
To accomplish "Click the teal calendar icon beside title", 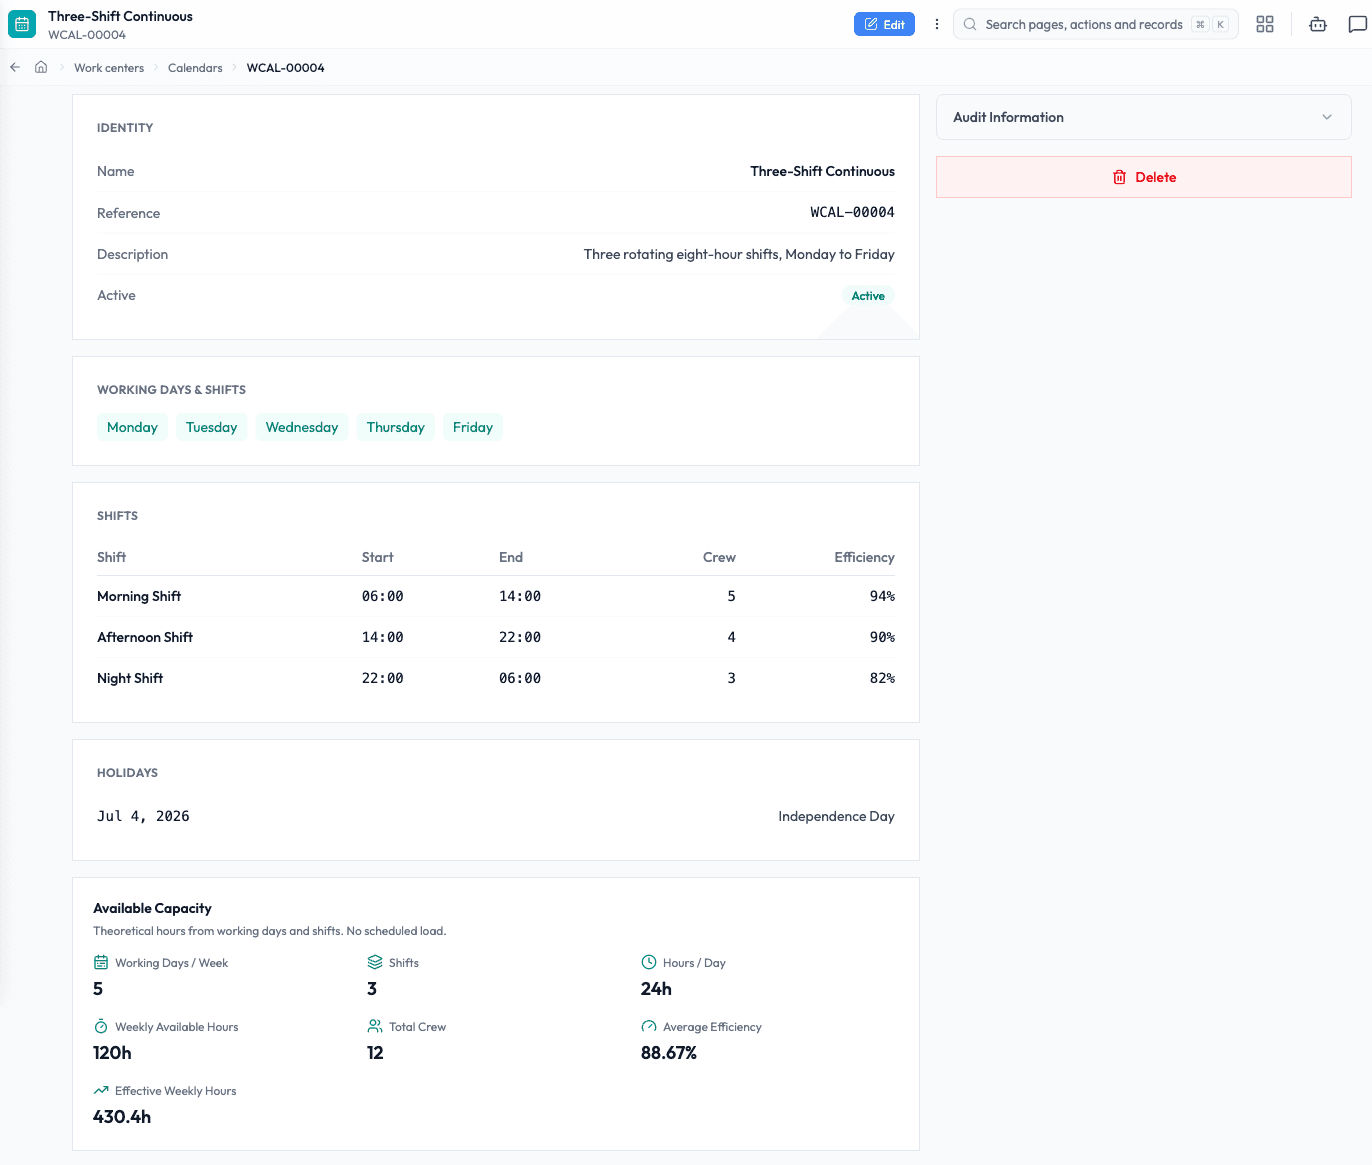I will click(22, 24).
